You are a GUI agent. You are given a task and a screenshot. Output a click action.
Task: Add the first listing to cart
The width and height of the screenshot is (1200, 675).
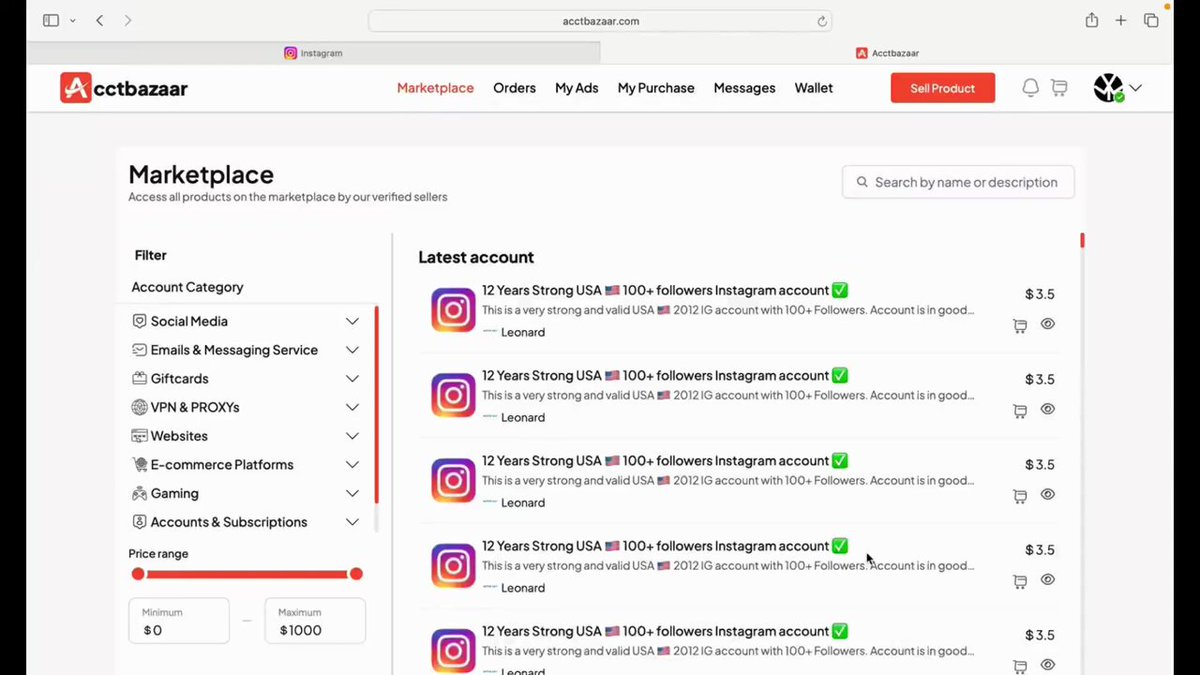coord(1020,326)
